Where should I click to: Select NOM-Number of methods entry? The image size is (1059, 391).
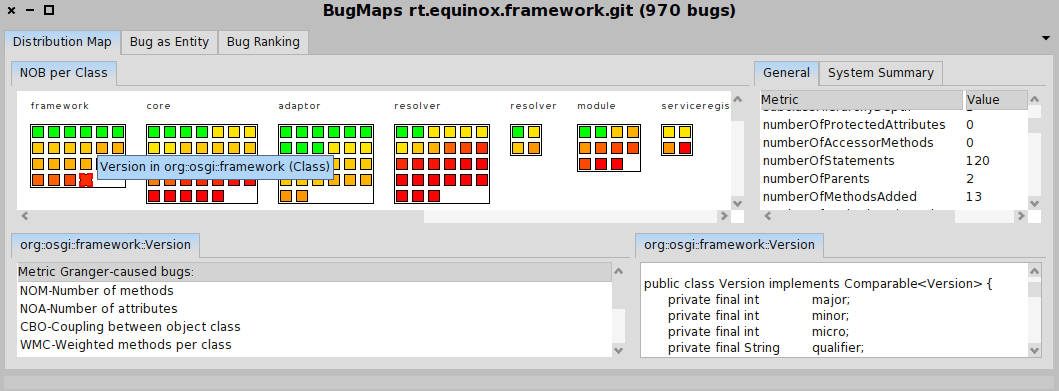click(x=314, y=291)
